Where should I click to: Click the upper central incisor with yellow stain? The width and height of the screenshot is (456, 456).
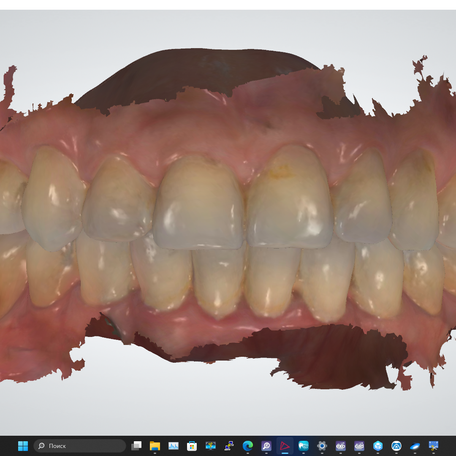click(289, 197)
